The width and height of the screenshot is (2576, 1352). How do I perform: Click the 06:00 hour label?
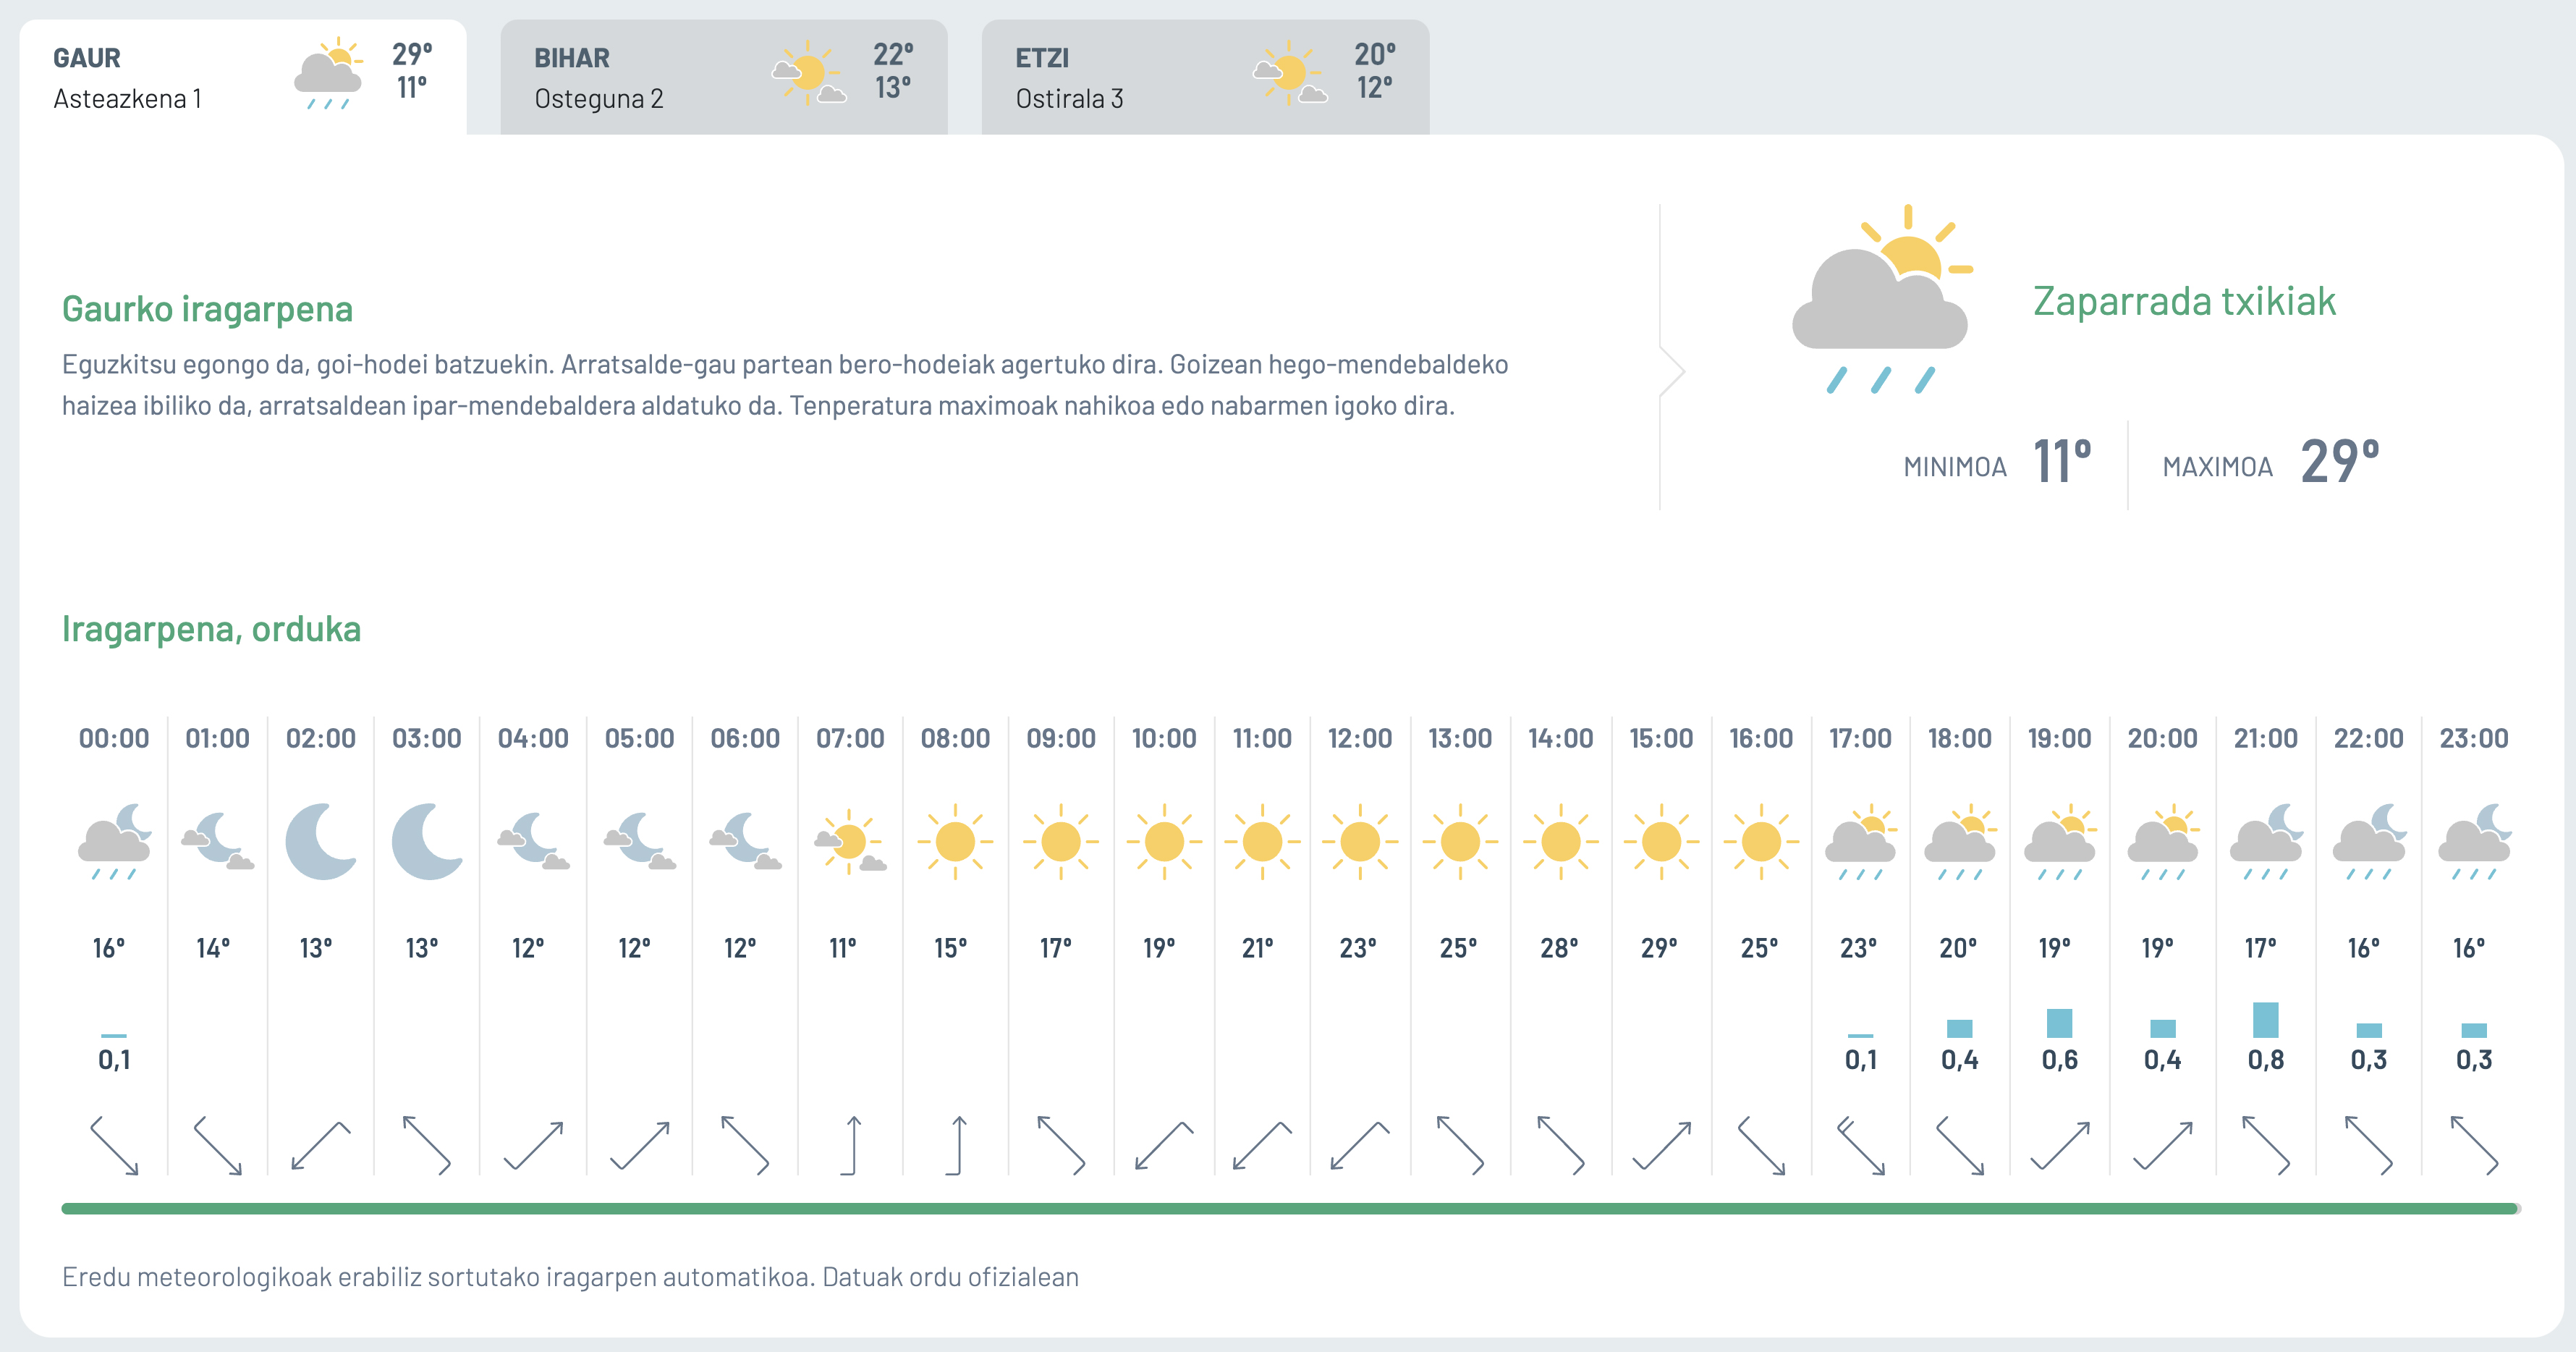745,739
